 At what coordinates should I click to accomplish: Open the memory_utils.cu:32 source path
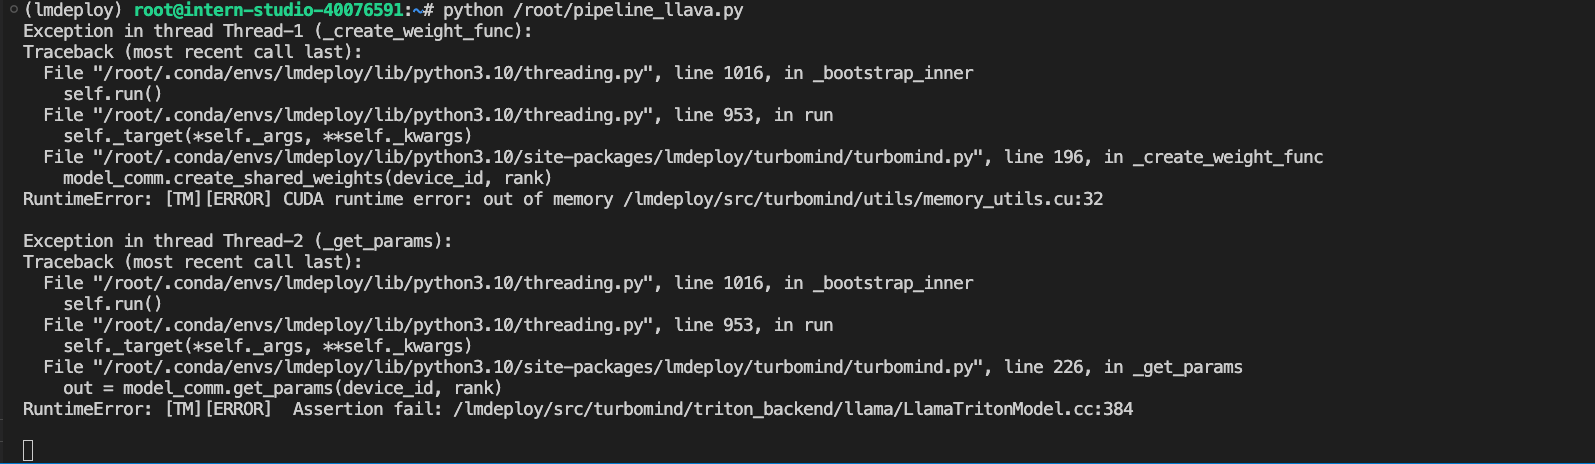(863, 199)
